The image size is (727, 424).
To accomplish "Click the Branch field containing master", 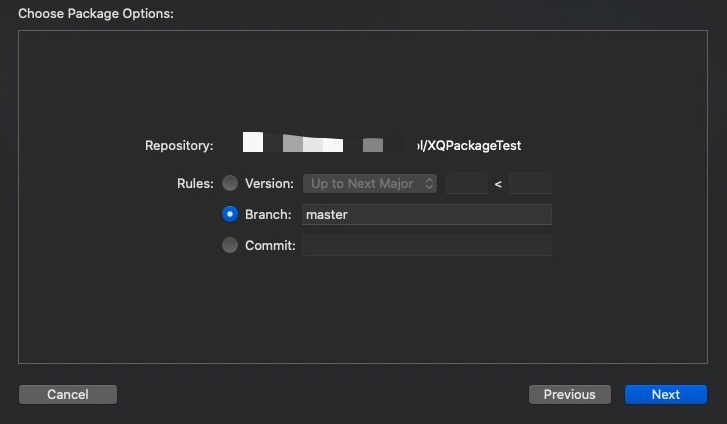I will pos(427,214).
